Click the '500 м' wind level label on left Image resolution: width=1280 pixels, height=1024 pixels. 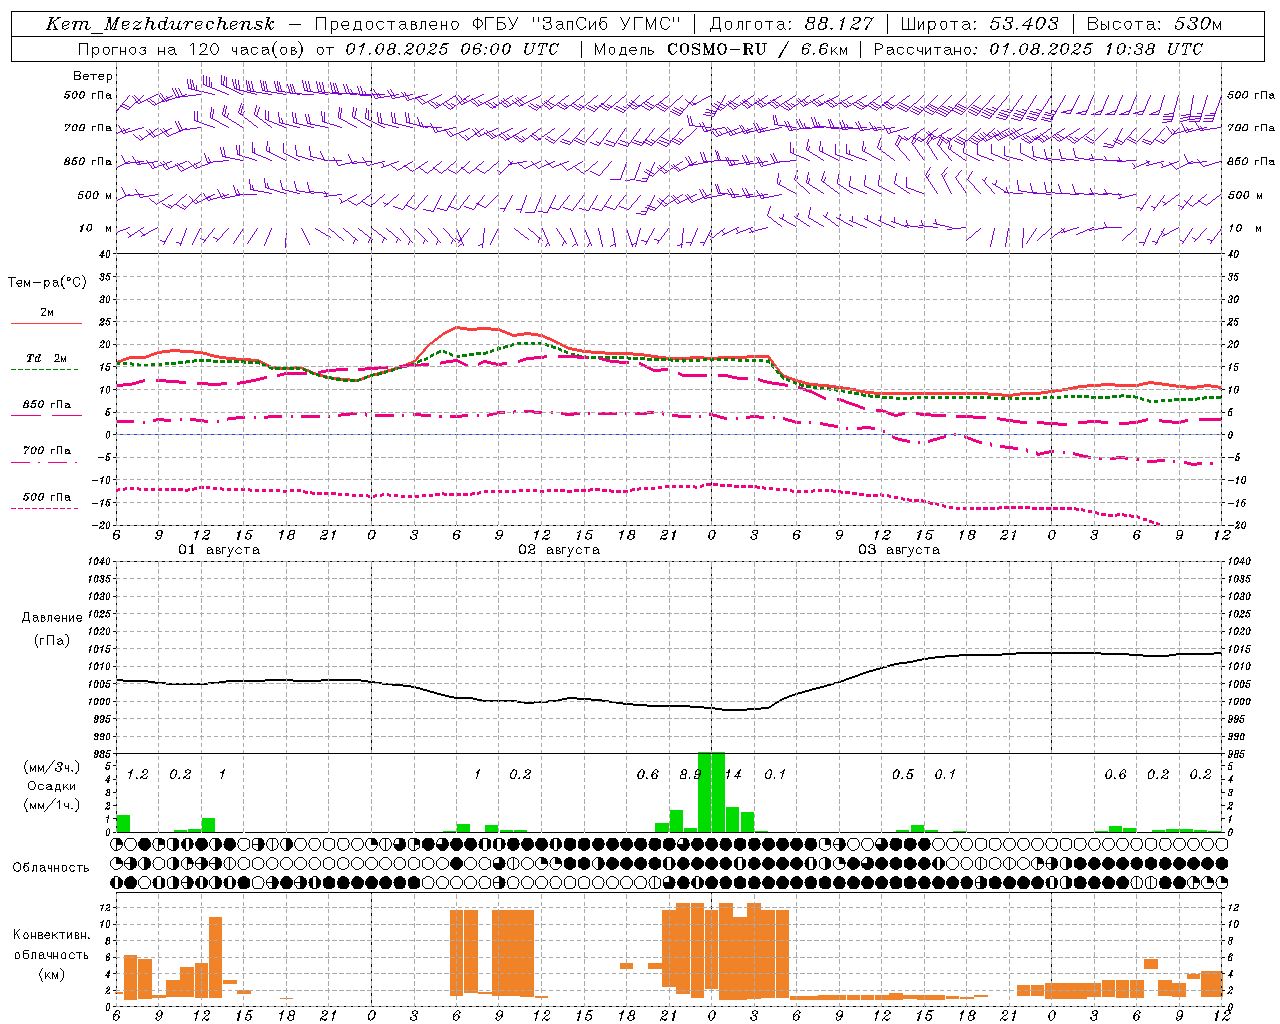95,196
